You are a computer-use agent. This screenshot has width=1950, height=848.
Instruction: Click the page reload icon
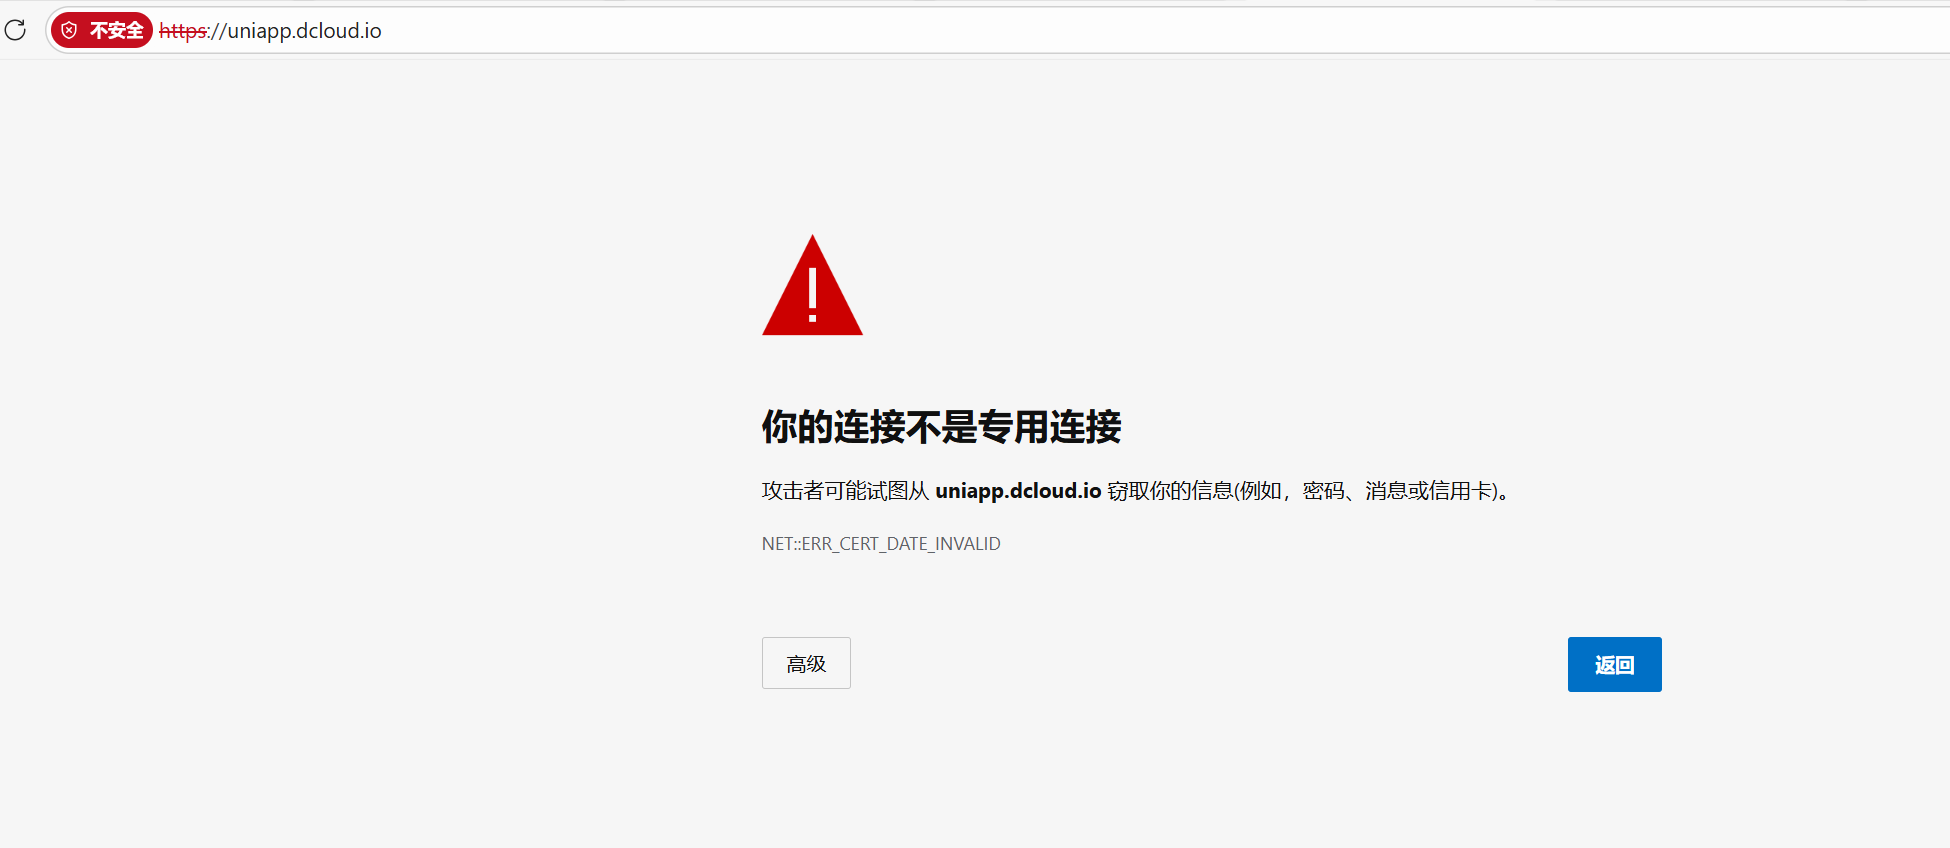tap(15, 30)
